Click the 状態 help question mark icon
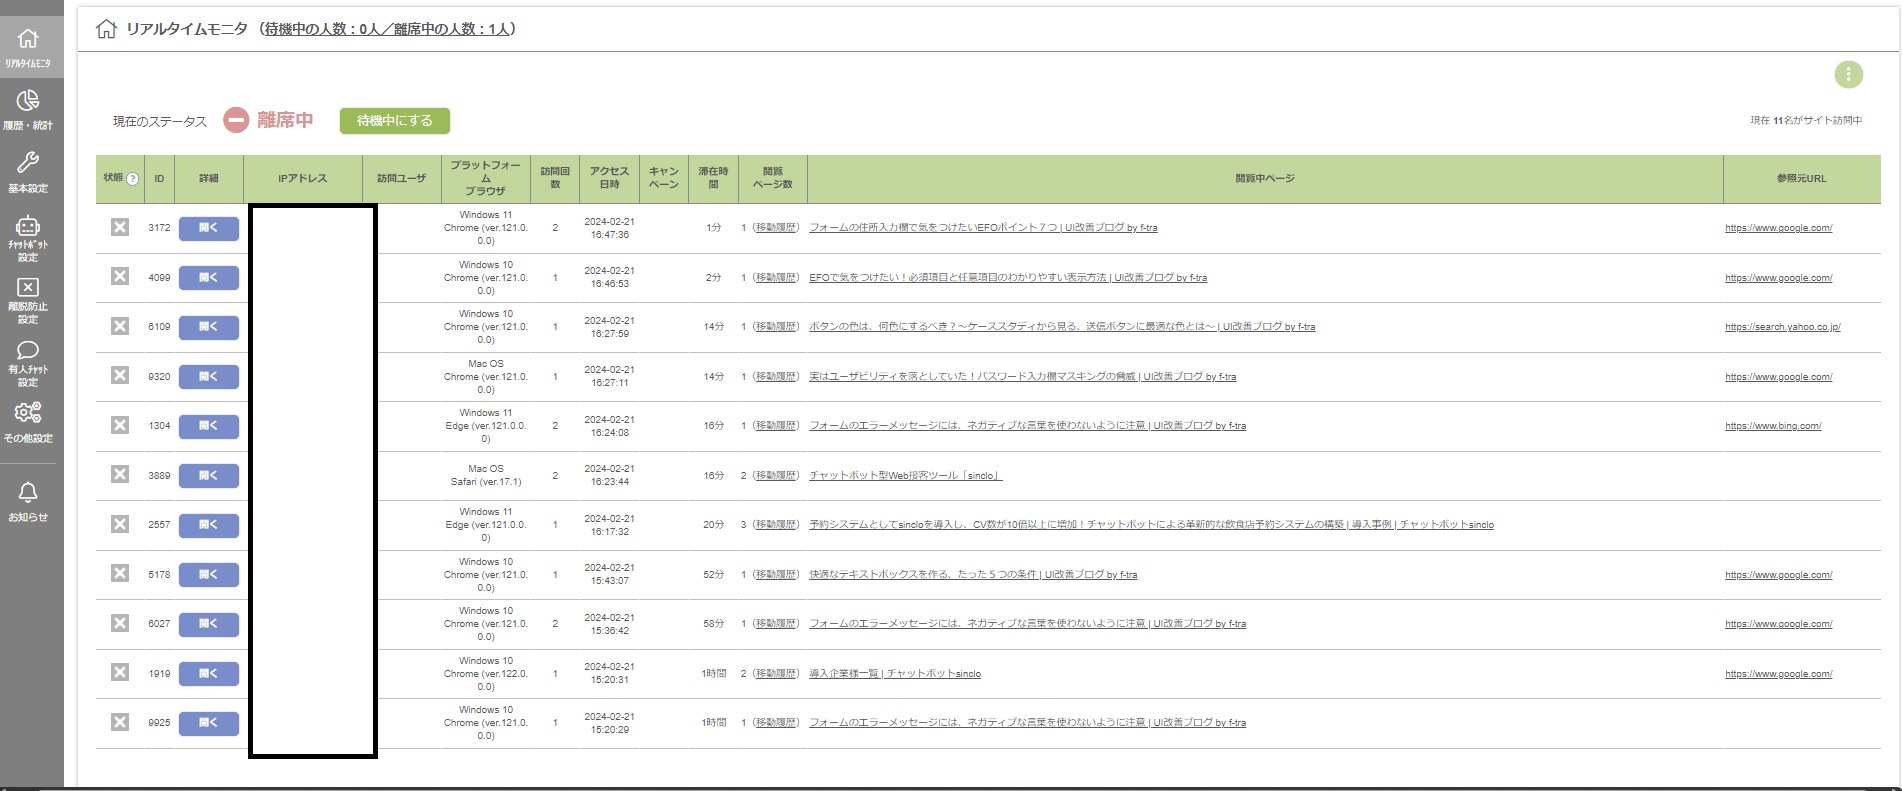Image resolution: width=1902 pixels, height=791 pixels. tap(132, 179)
